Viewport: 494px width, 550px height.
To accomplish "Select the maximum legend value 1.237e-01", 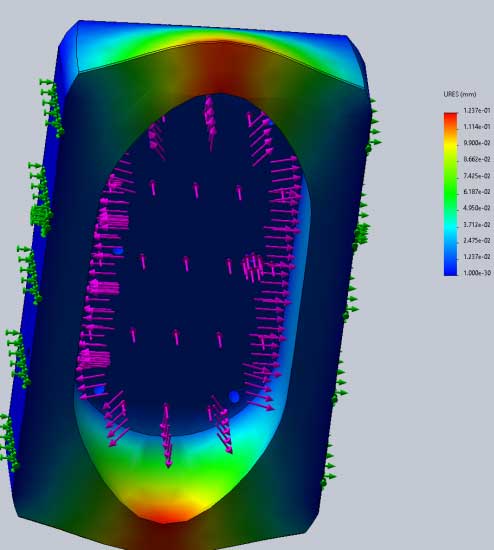I will (477, 110).
